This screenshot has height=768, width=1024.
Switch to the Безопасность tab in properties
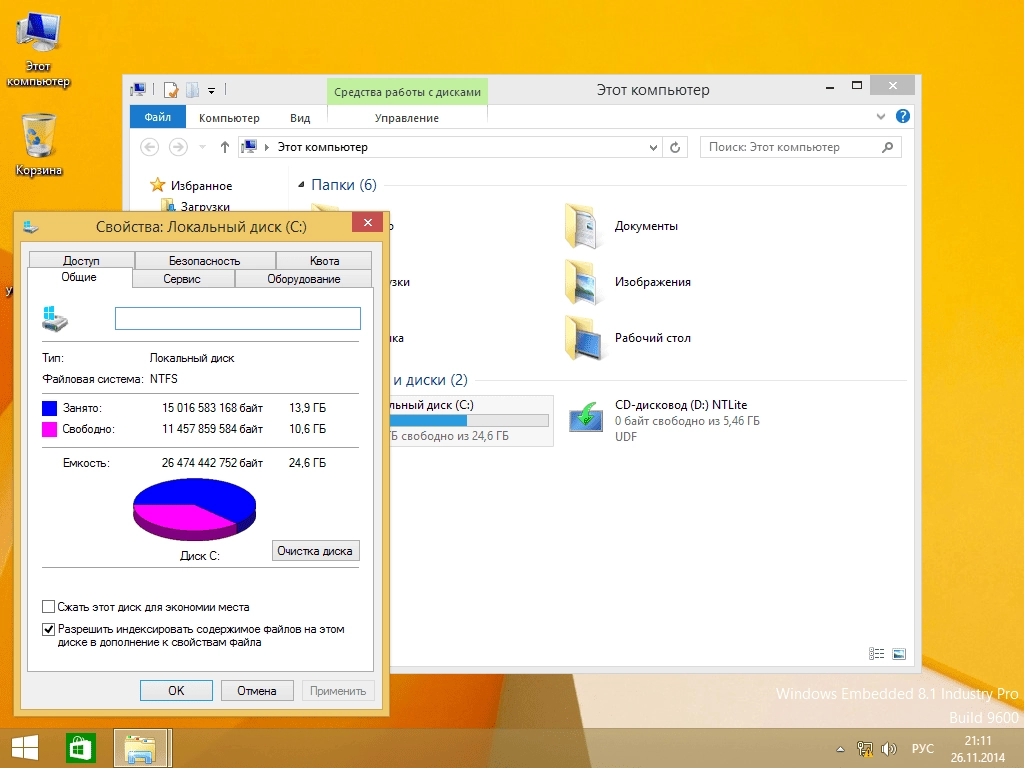point(204,261)
